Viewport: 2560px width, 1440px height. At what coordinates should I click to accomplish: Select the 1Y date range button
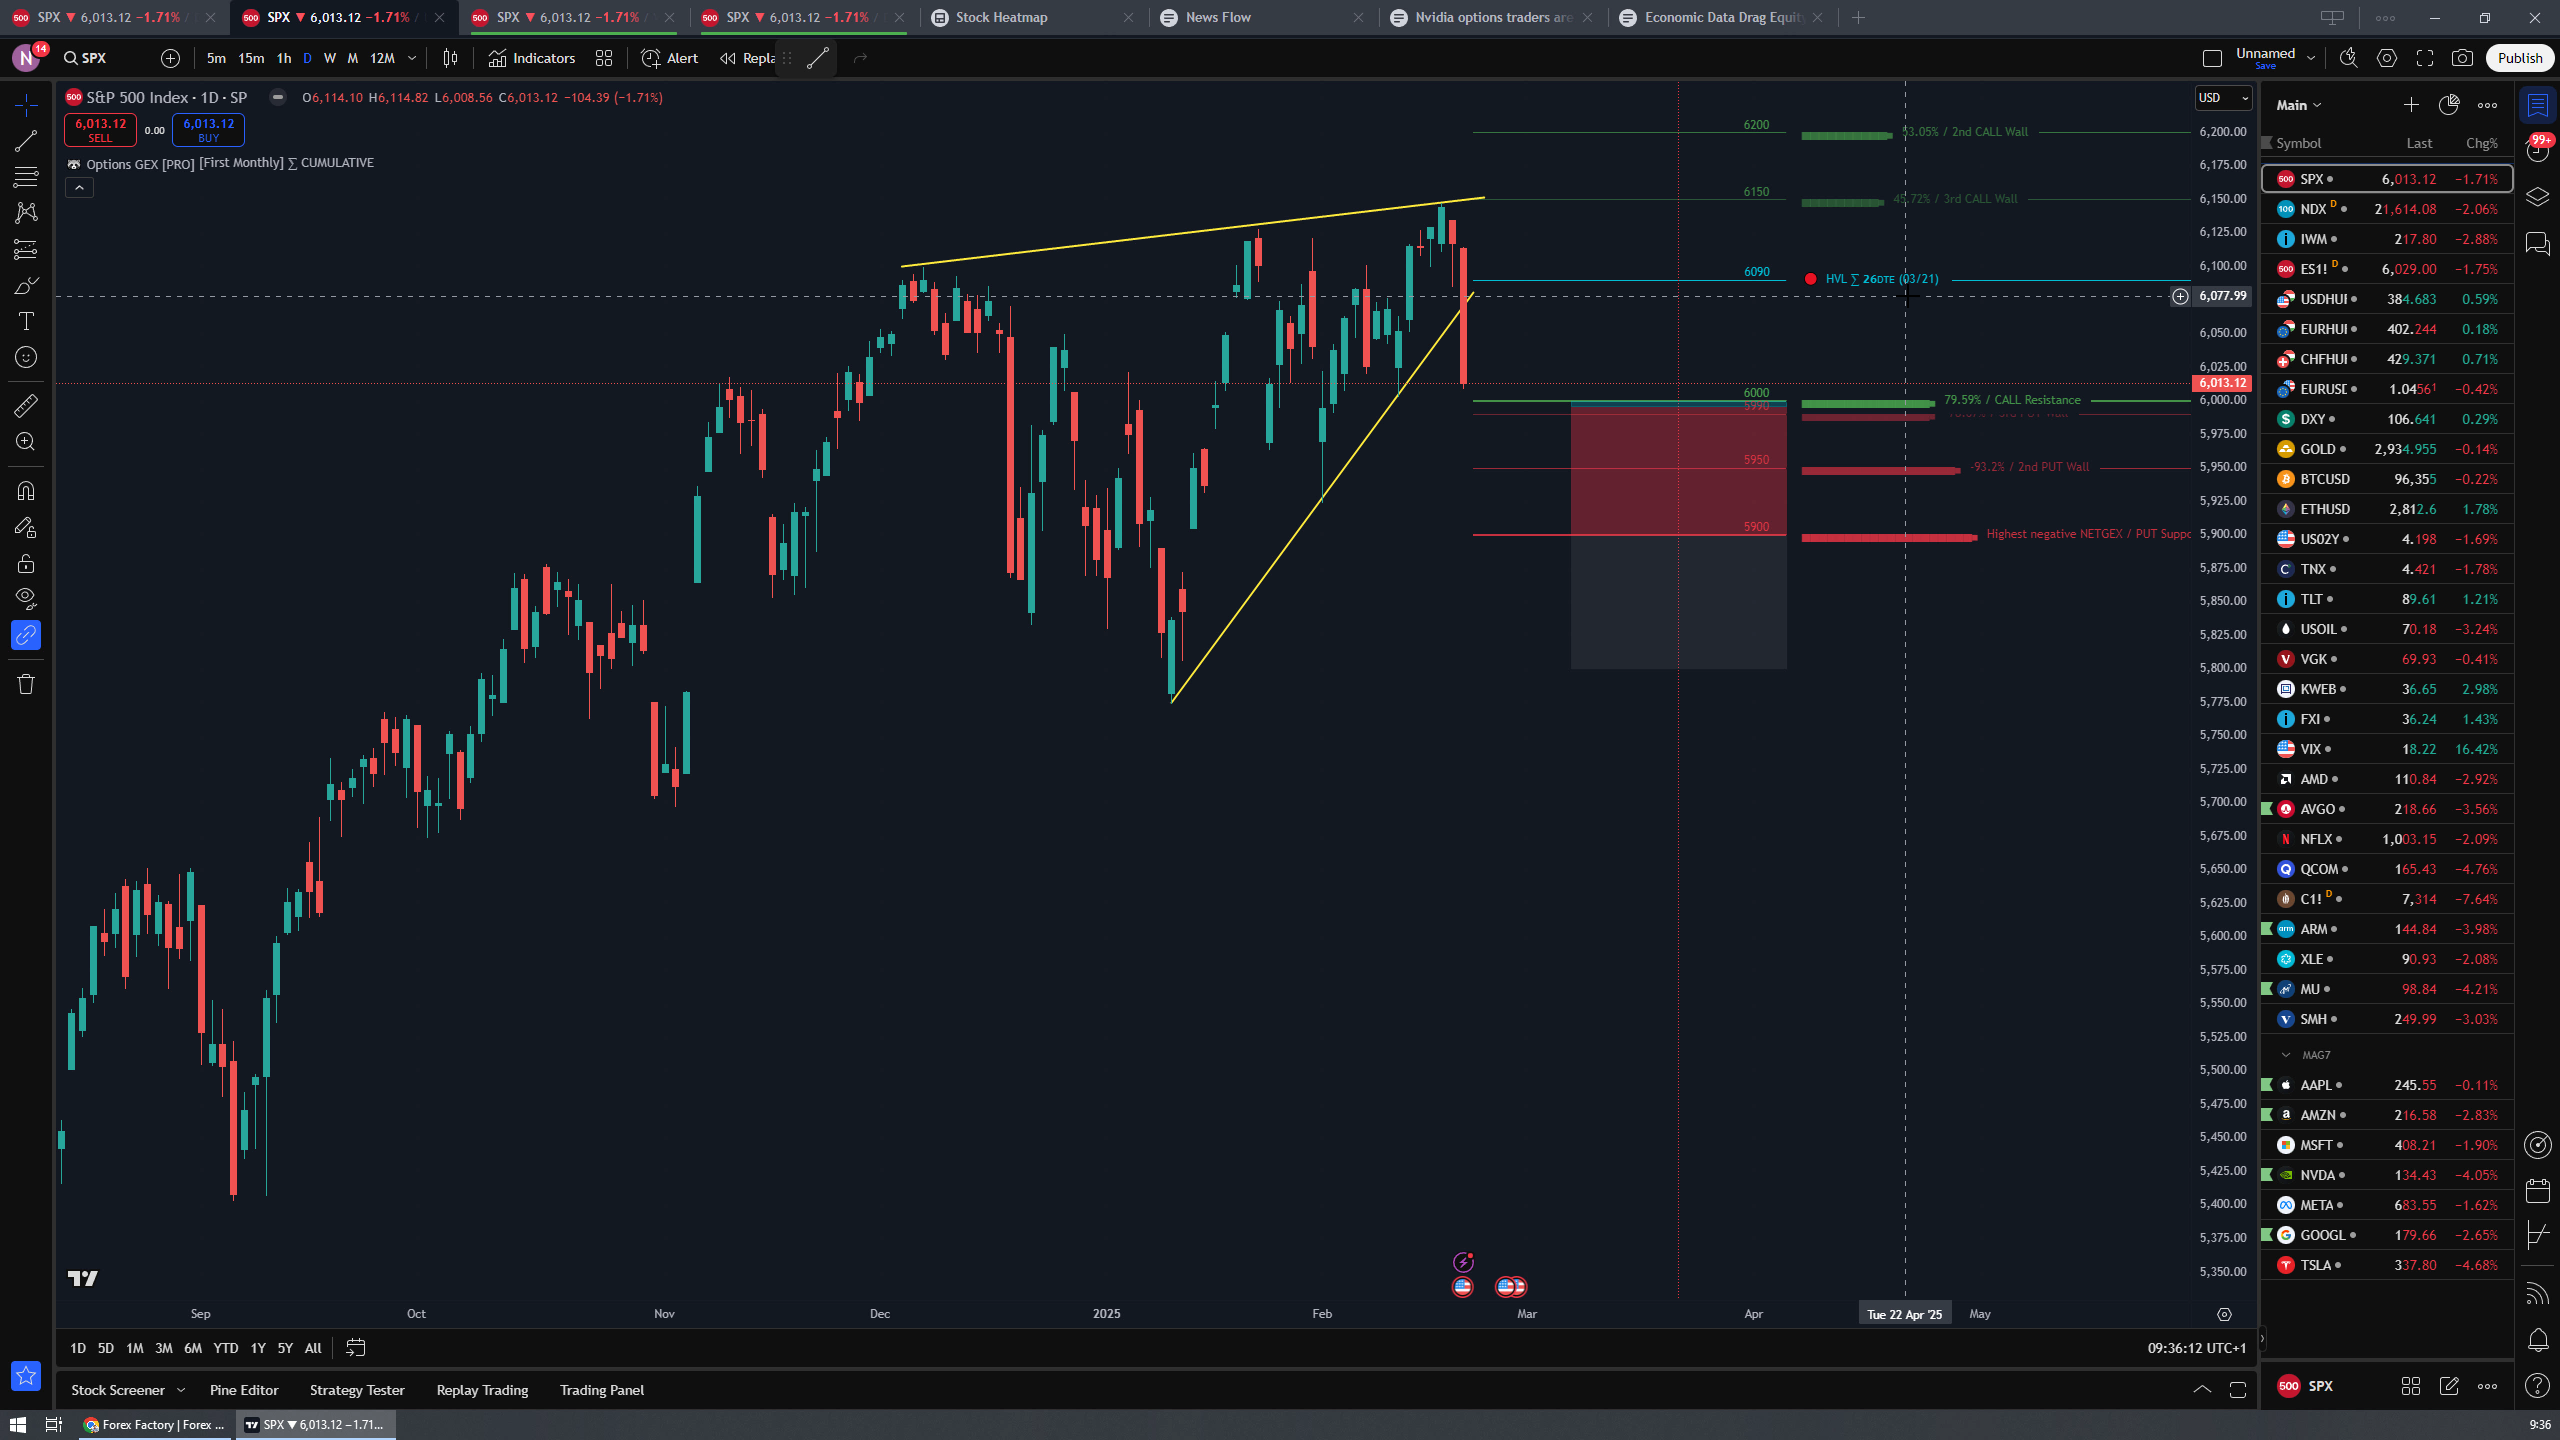point(258,1348)
